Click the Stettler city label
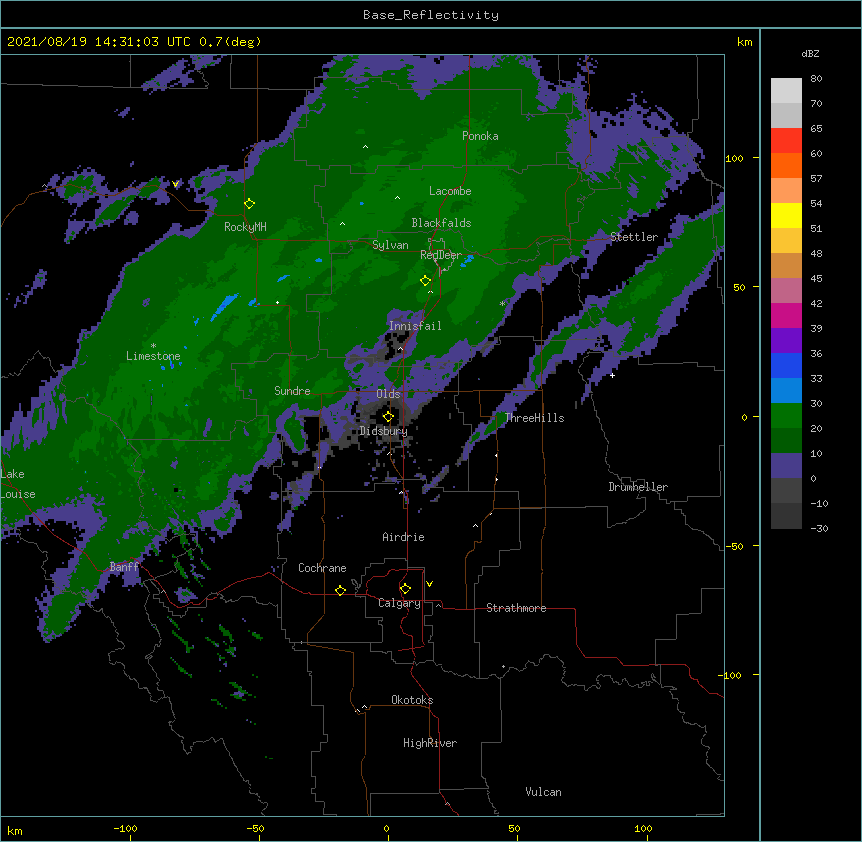Image resolution: width=862 pixels, height=842 pixels. pos(634,237)
